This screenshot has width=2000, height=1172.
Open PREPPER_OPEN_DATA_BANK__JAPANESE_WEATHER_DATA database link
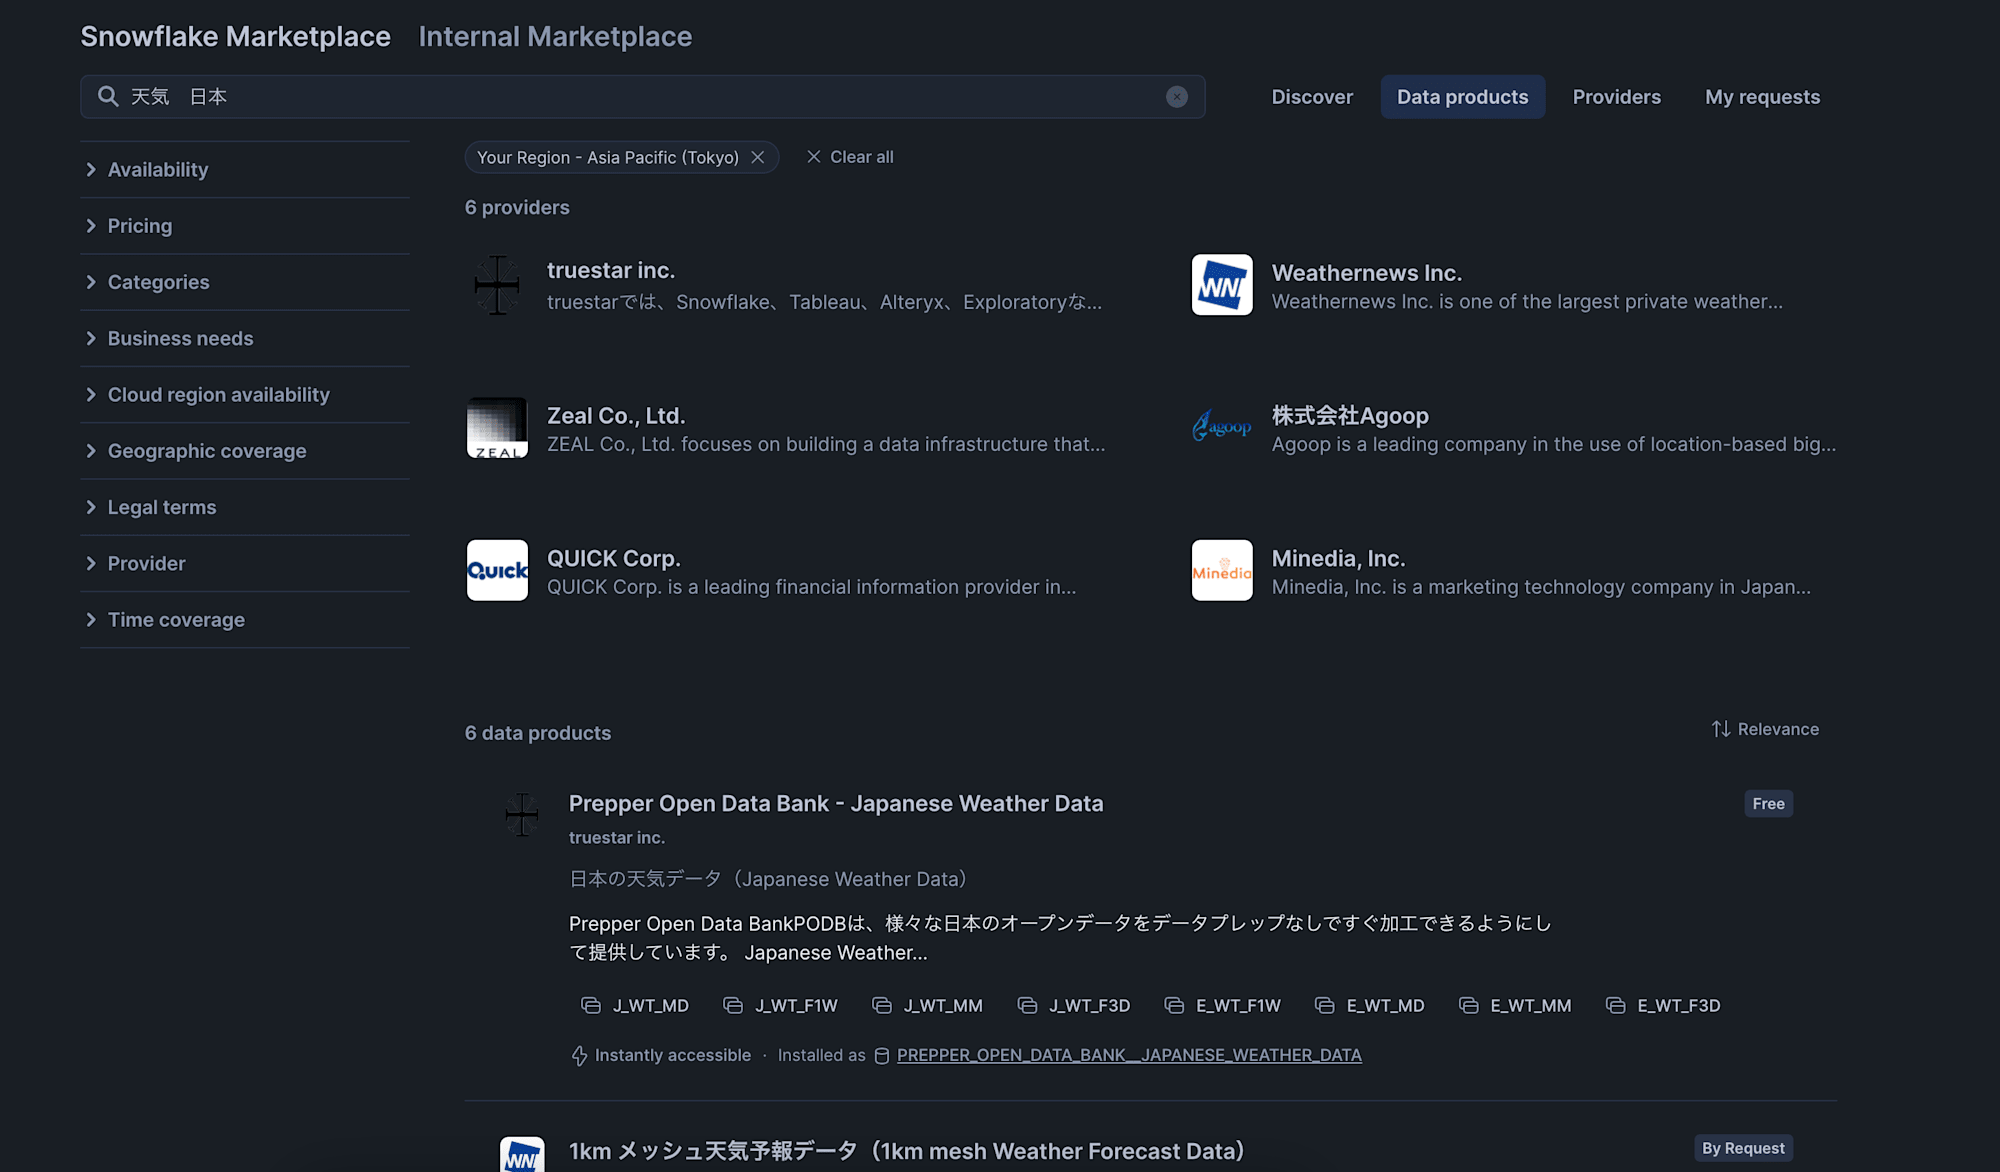[x=1129, y=1055]
